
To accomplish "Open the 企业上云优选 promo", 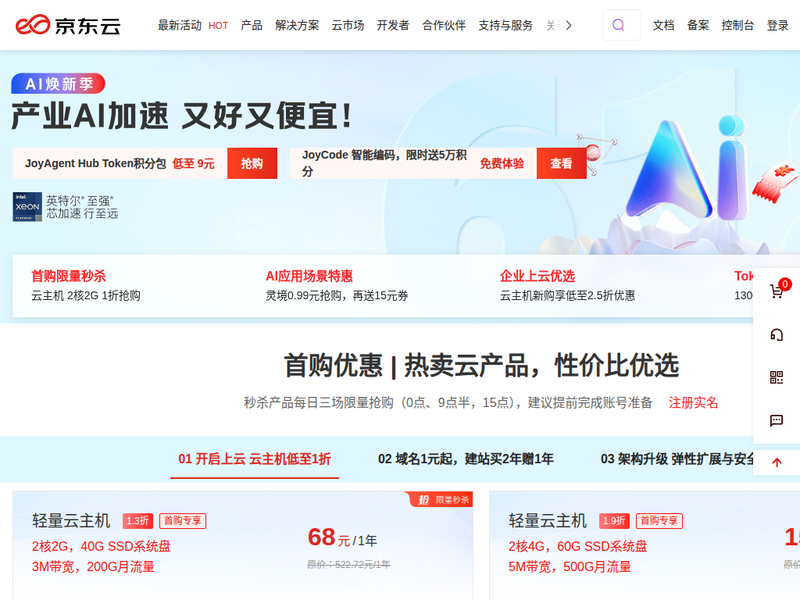I will tap(537, 276).
